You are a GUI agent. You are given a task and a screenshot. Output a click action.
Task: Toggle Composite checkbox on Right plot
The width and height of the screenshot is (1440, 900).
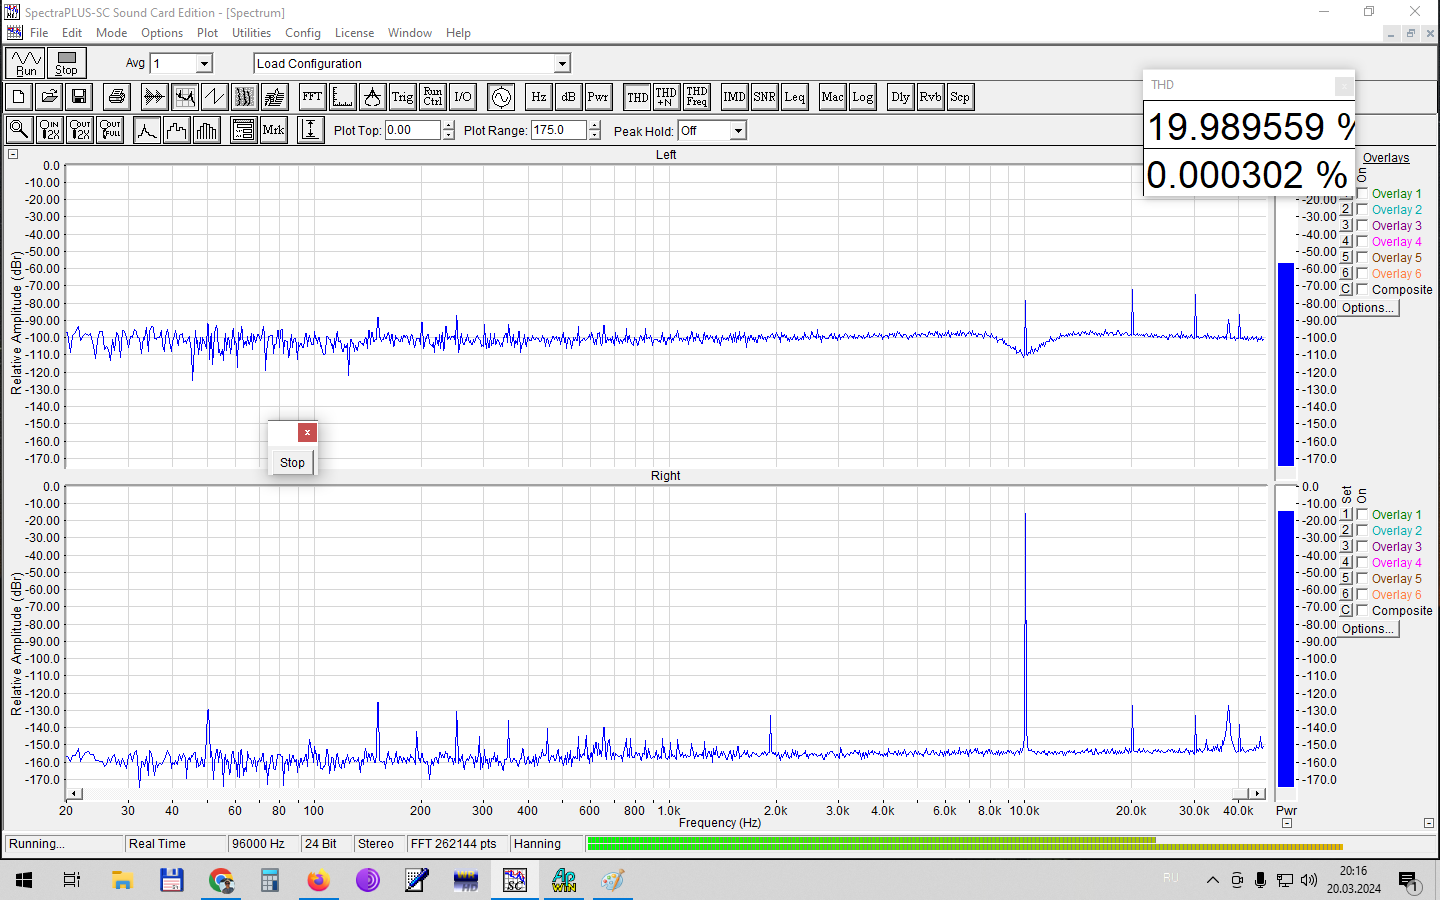pyautogui.click(x=1362, y=610)
